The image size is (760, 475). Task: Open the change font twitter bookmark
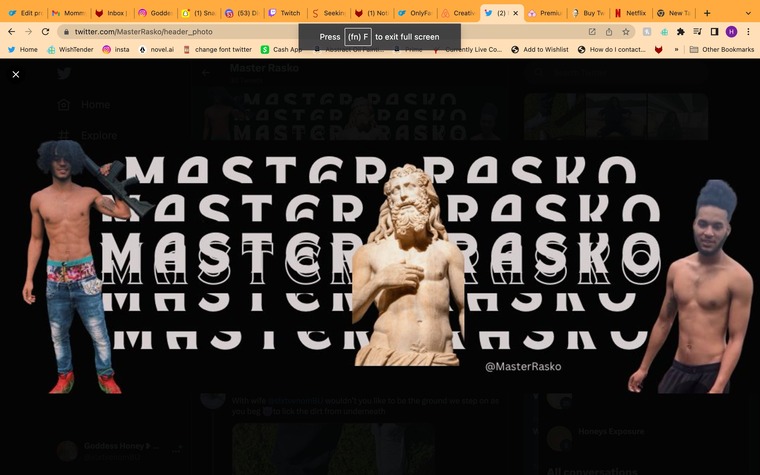(218, 49)
